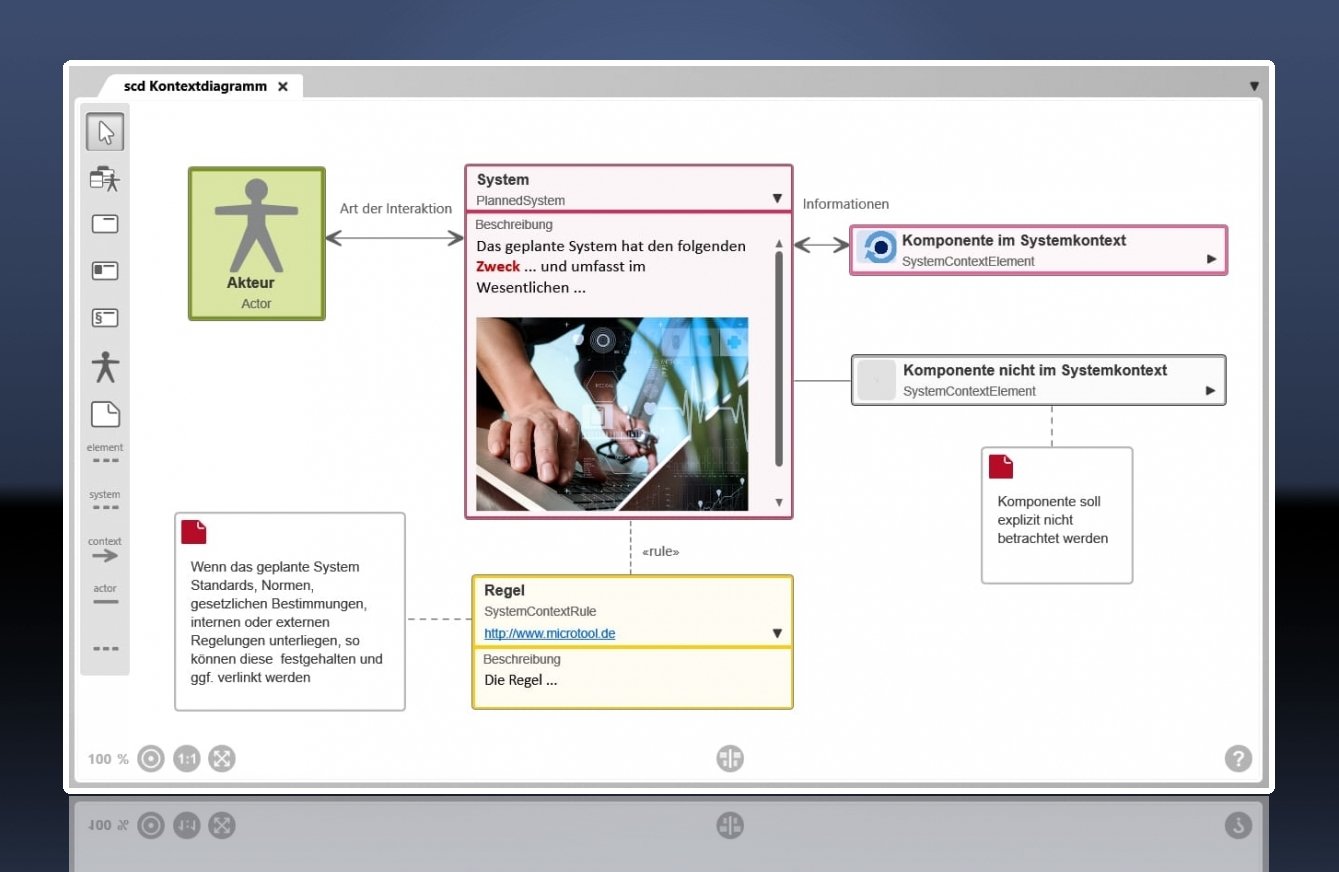This screenshot has width=1339, height=872.
Task: Fit diagram to window with expand-arrows icon
Action: pyautogui.click(x=222, y=759)
